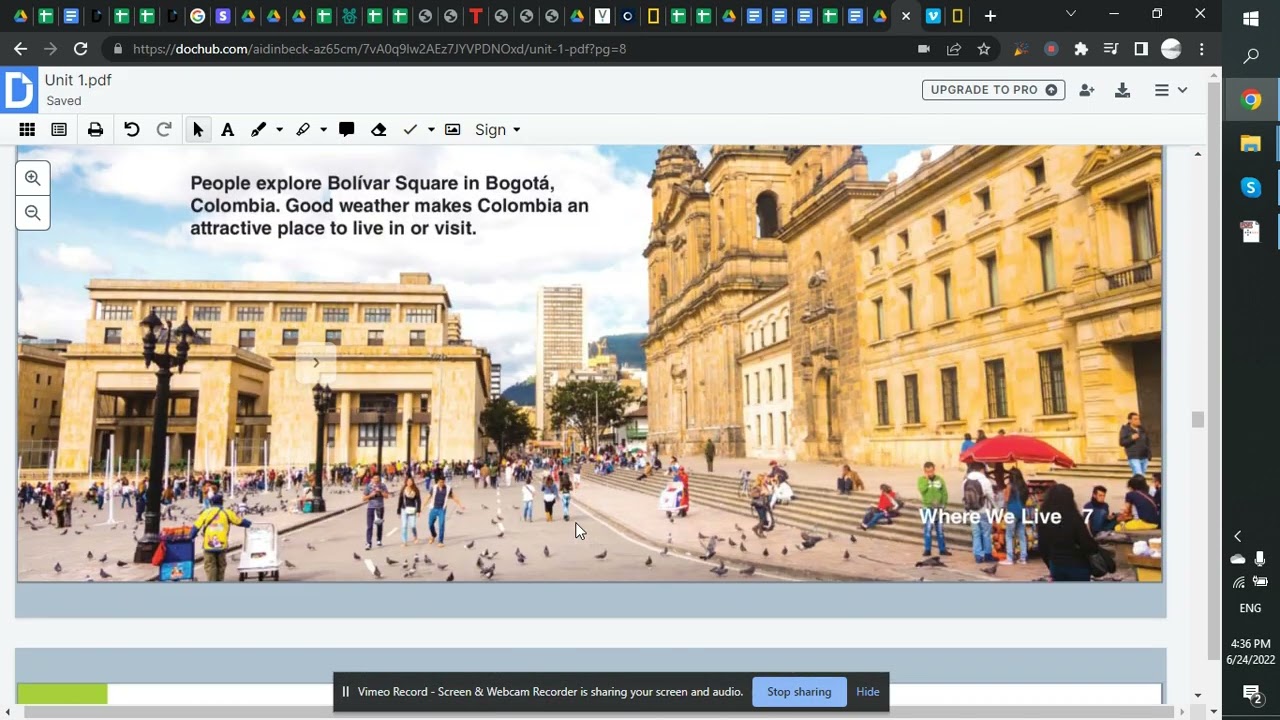The width and height of the screenshot is (1280, 720).
Task: Open the Chrome media control icon
Action: click(1111, 48)
